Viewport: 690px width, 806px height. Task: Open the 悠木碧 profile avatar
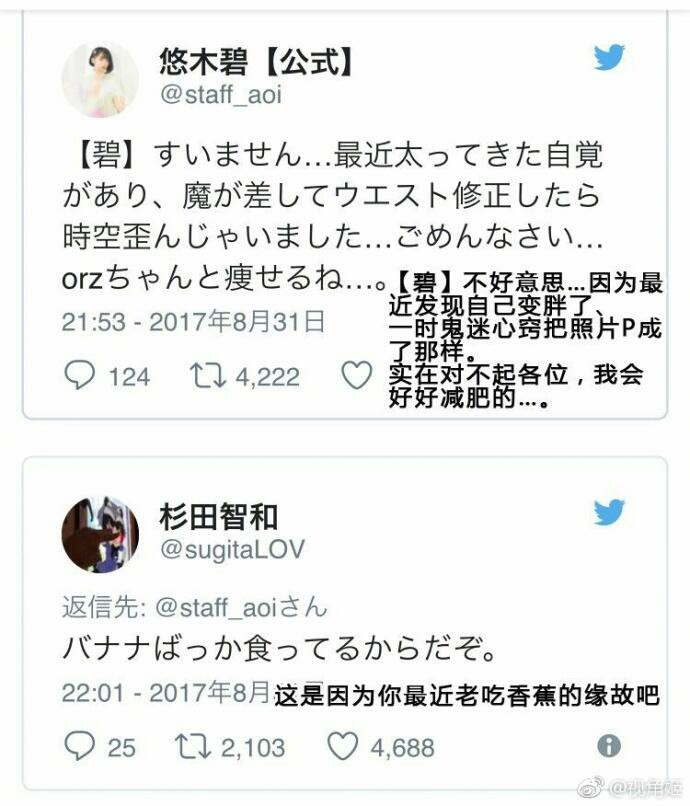pos(100,80)
